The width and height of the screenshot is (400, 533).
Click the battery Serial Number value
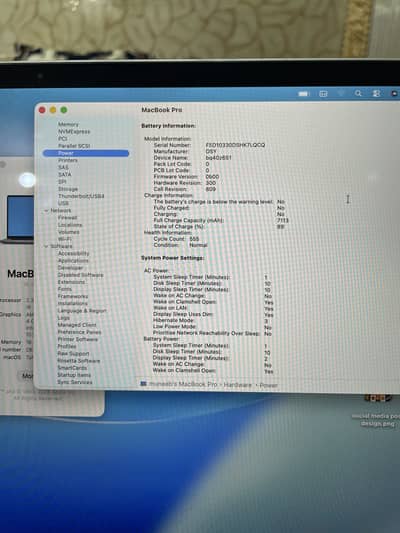pyautogui.click(x=235, y=145)
